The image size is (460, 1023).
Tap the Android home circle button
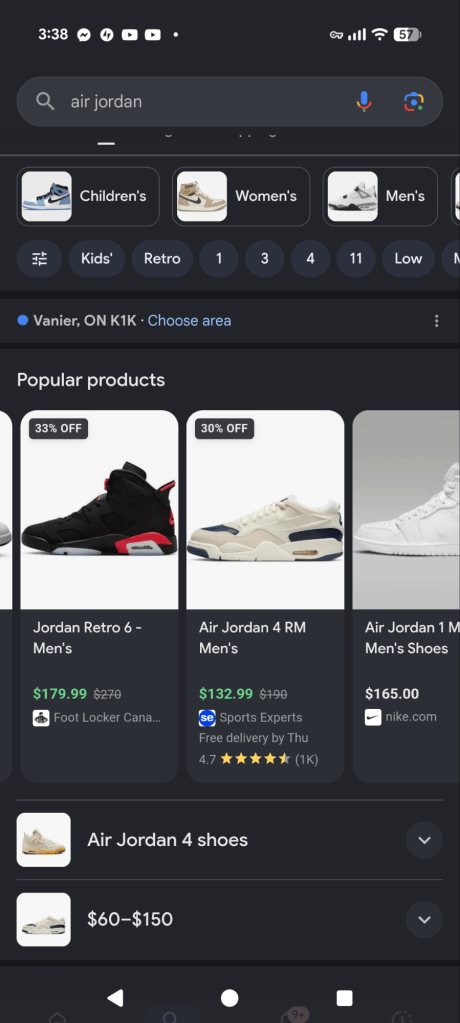230,998
